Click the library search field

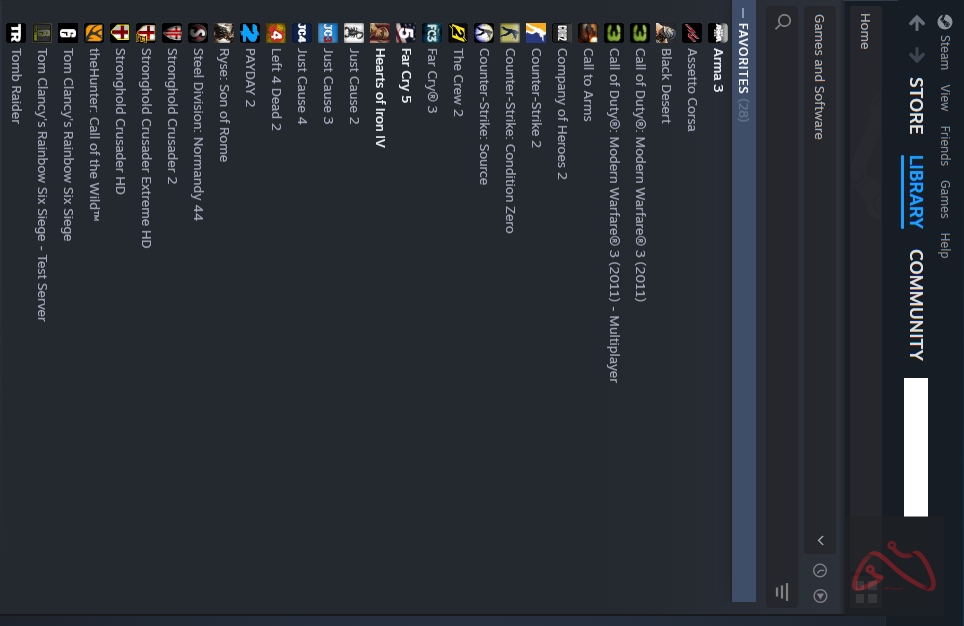pyautogui.click(x=782, y=300)
